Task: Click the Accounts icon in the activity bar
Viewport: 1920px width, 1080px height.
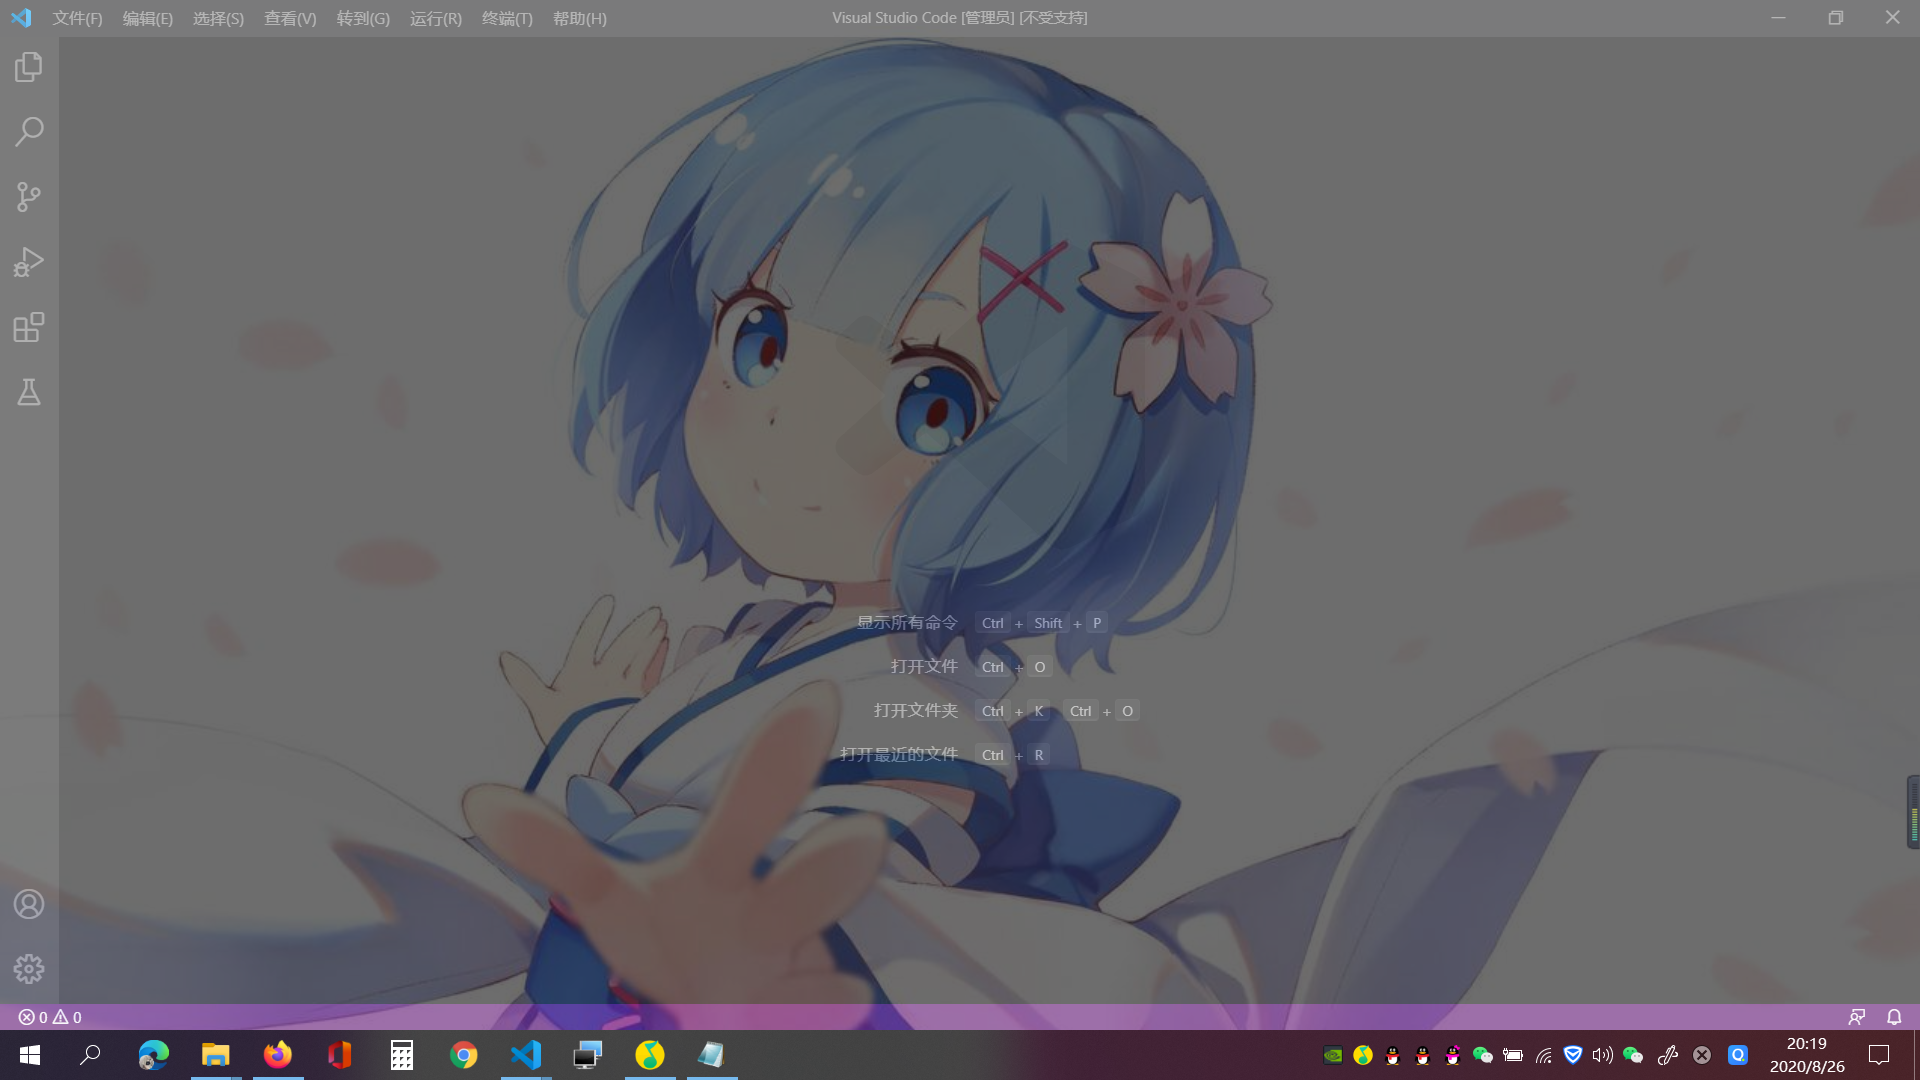Action: click(29, 903)
